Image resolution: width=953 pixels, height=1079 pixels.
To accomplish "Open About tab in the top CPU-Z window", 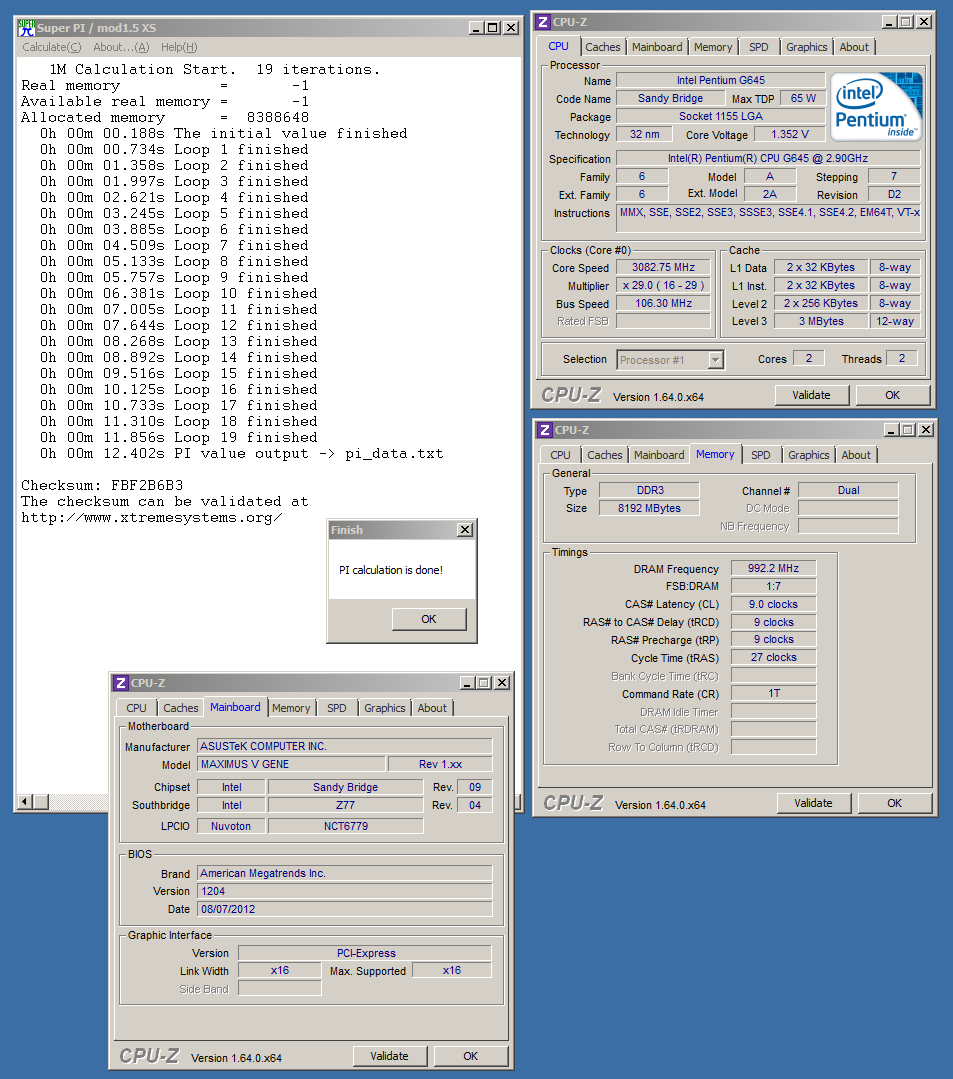I will 854,47.
